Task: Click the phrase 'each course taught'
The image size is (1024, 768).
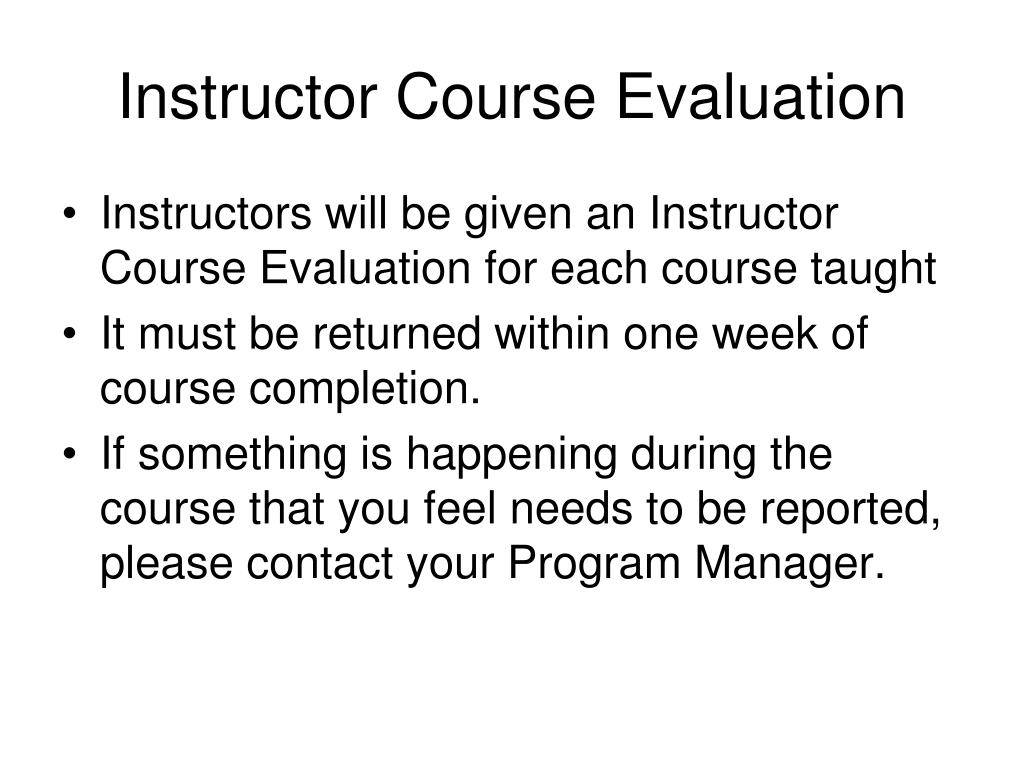Action: (743, 270)
